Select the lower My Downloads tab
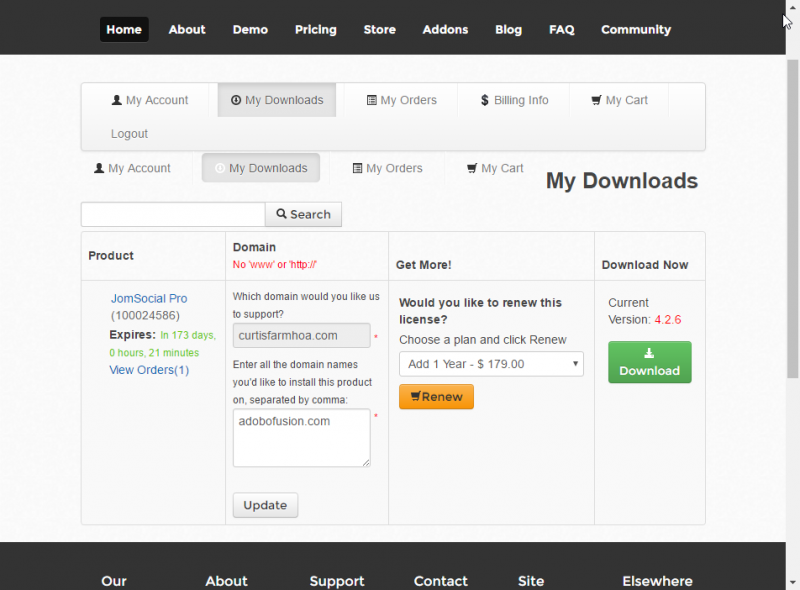The width and height of the screenshot is (800, 590). click(261, 168)
